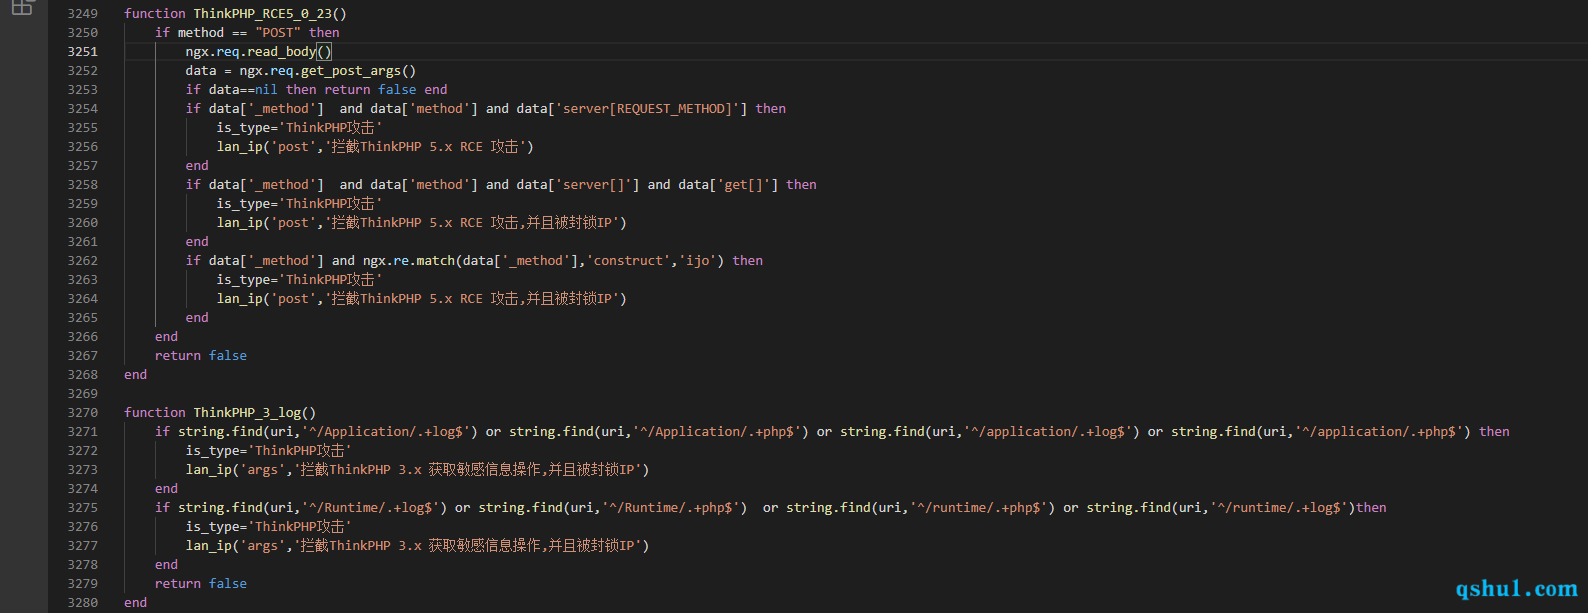
Task: Click the "end" keyword on line 3274
Action: coord(166,489)
